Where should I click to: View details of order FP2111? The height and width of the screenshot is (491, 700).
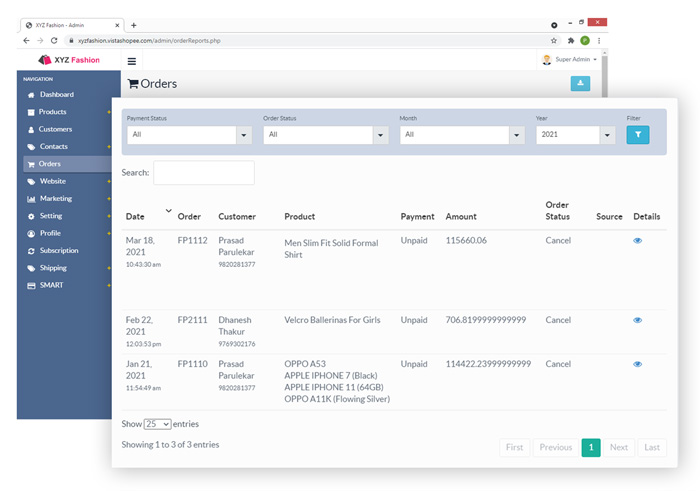638,320
